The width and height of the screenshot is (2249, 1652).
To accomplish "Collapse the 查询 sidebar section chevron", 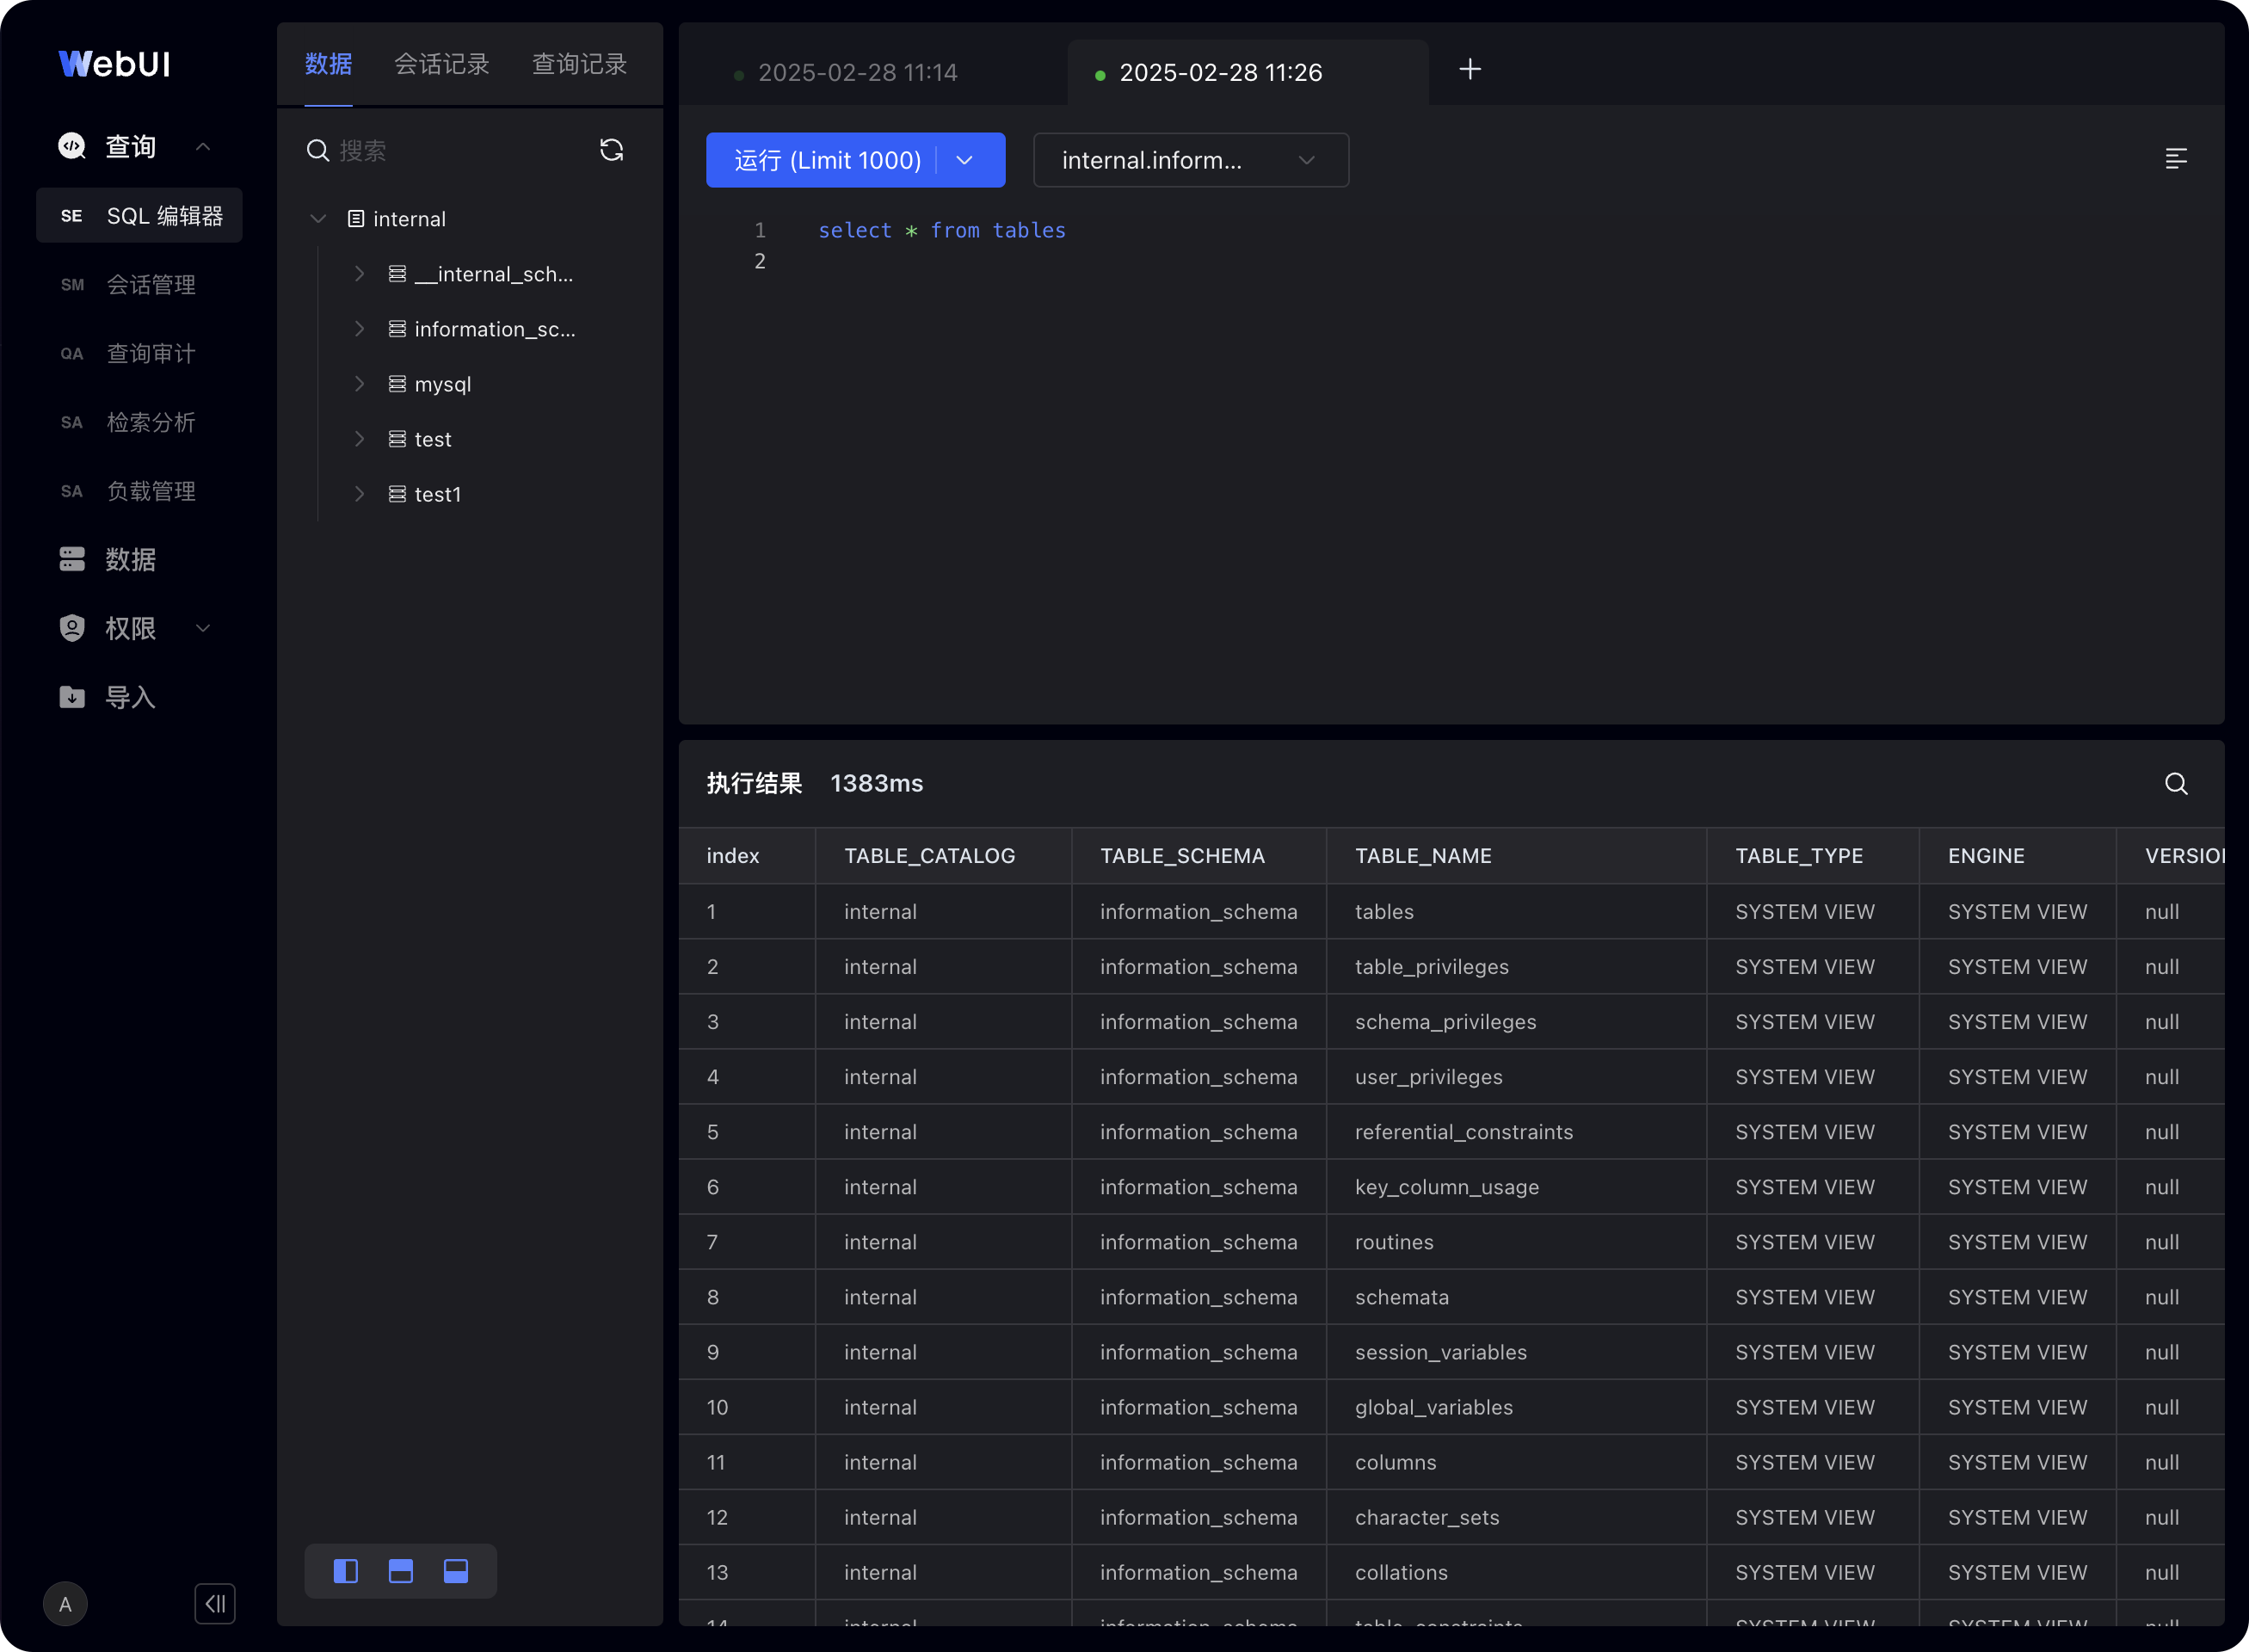I will (x=203, y=147).
